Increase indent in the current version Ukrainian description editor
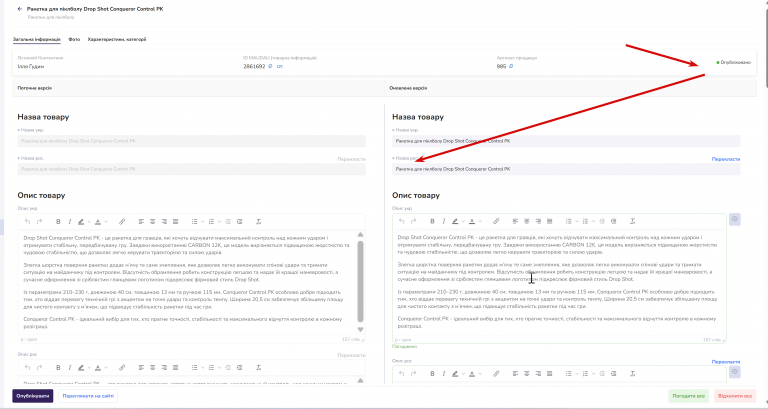Screen dimensions: 768x409 tap(240, 221)
